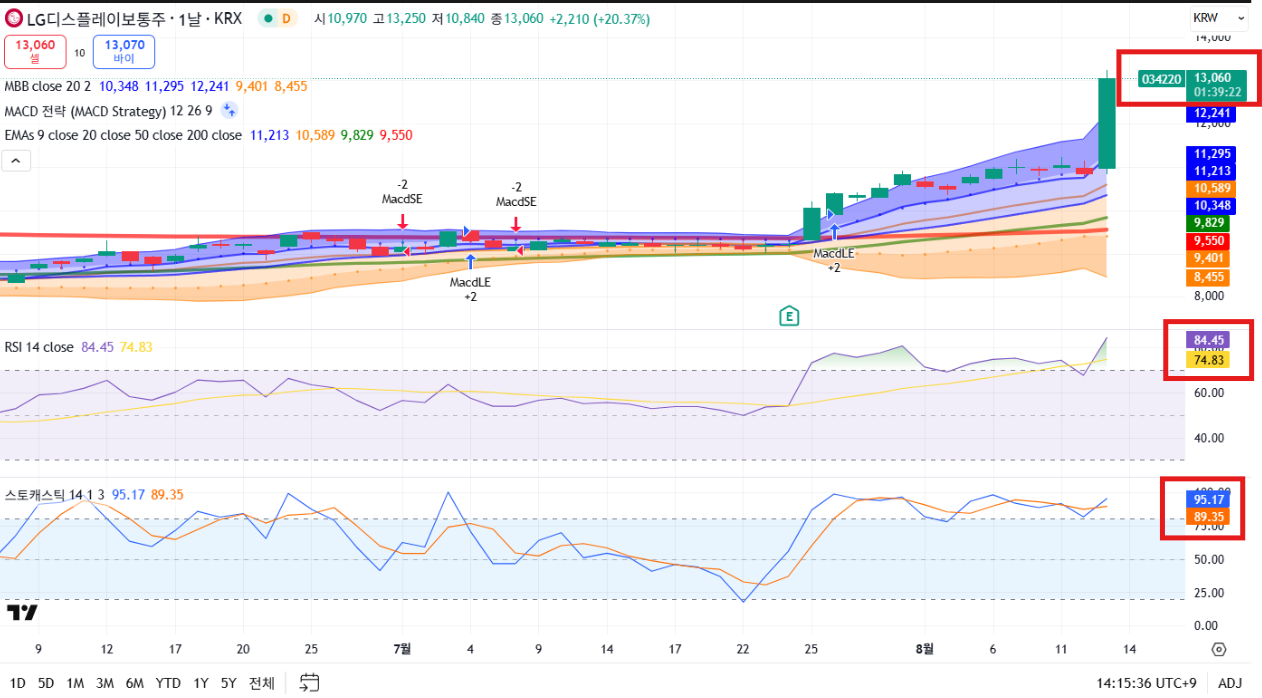Select the YTD time range

[168, 683]
